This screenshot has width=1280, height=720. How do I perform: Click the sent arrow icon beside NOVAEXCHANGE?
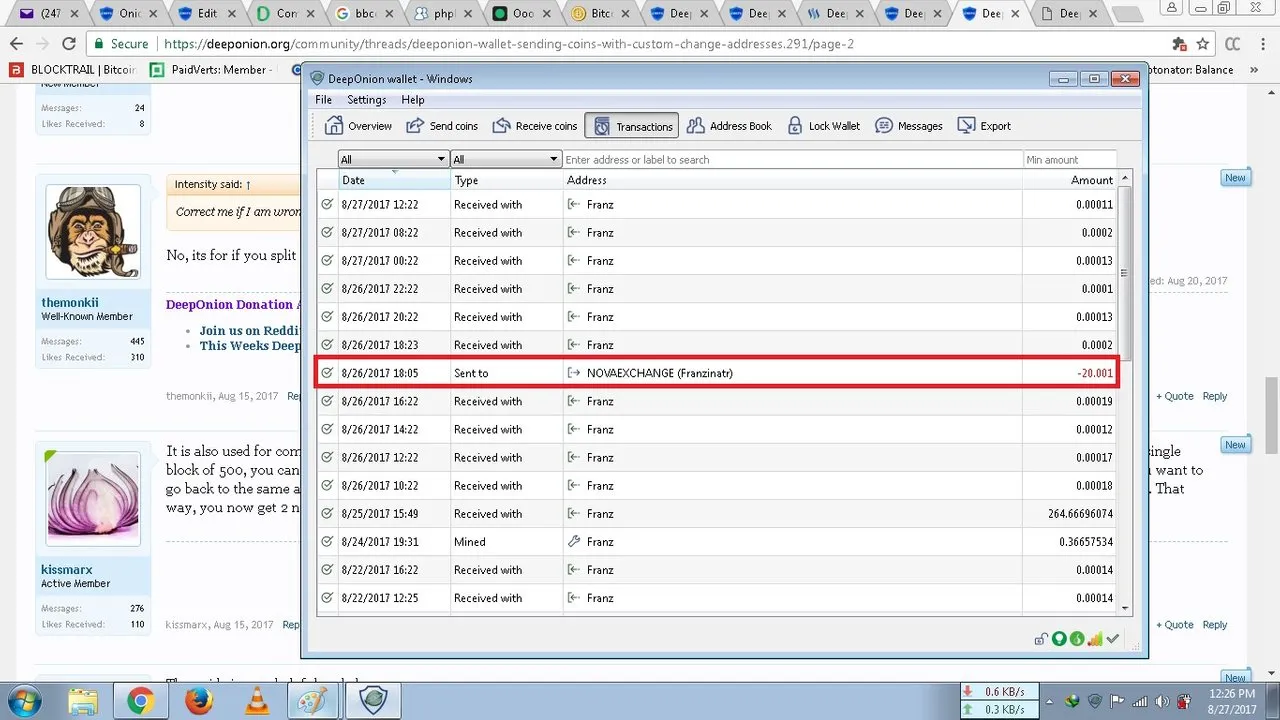(x=574, y=373)
